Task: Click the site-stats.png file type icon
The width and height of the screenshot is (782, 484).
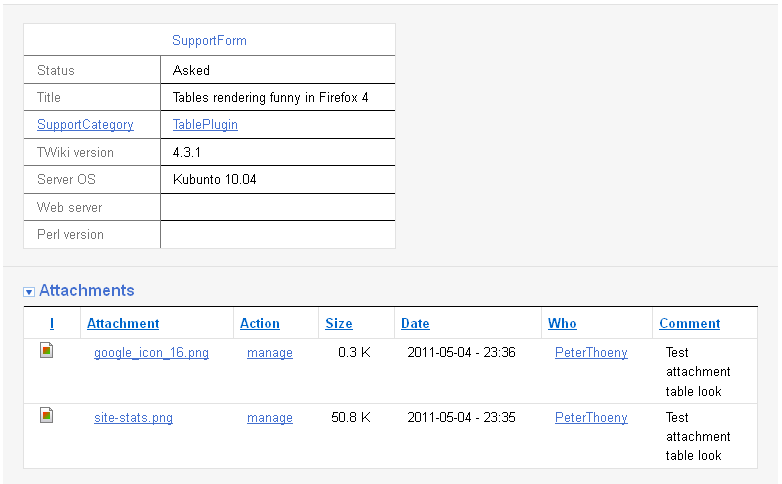Action: coord(46,414)
